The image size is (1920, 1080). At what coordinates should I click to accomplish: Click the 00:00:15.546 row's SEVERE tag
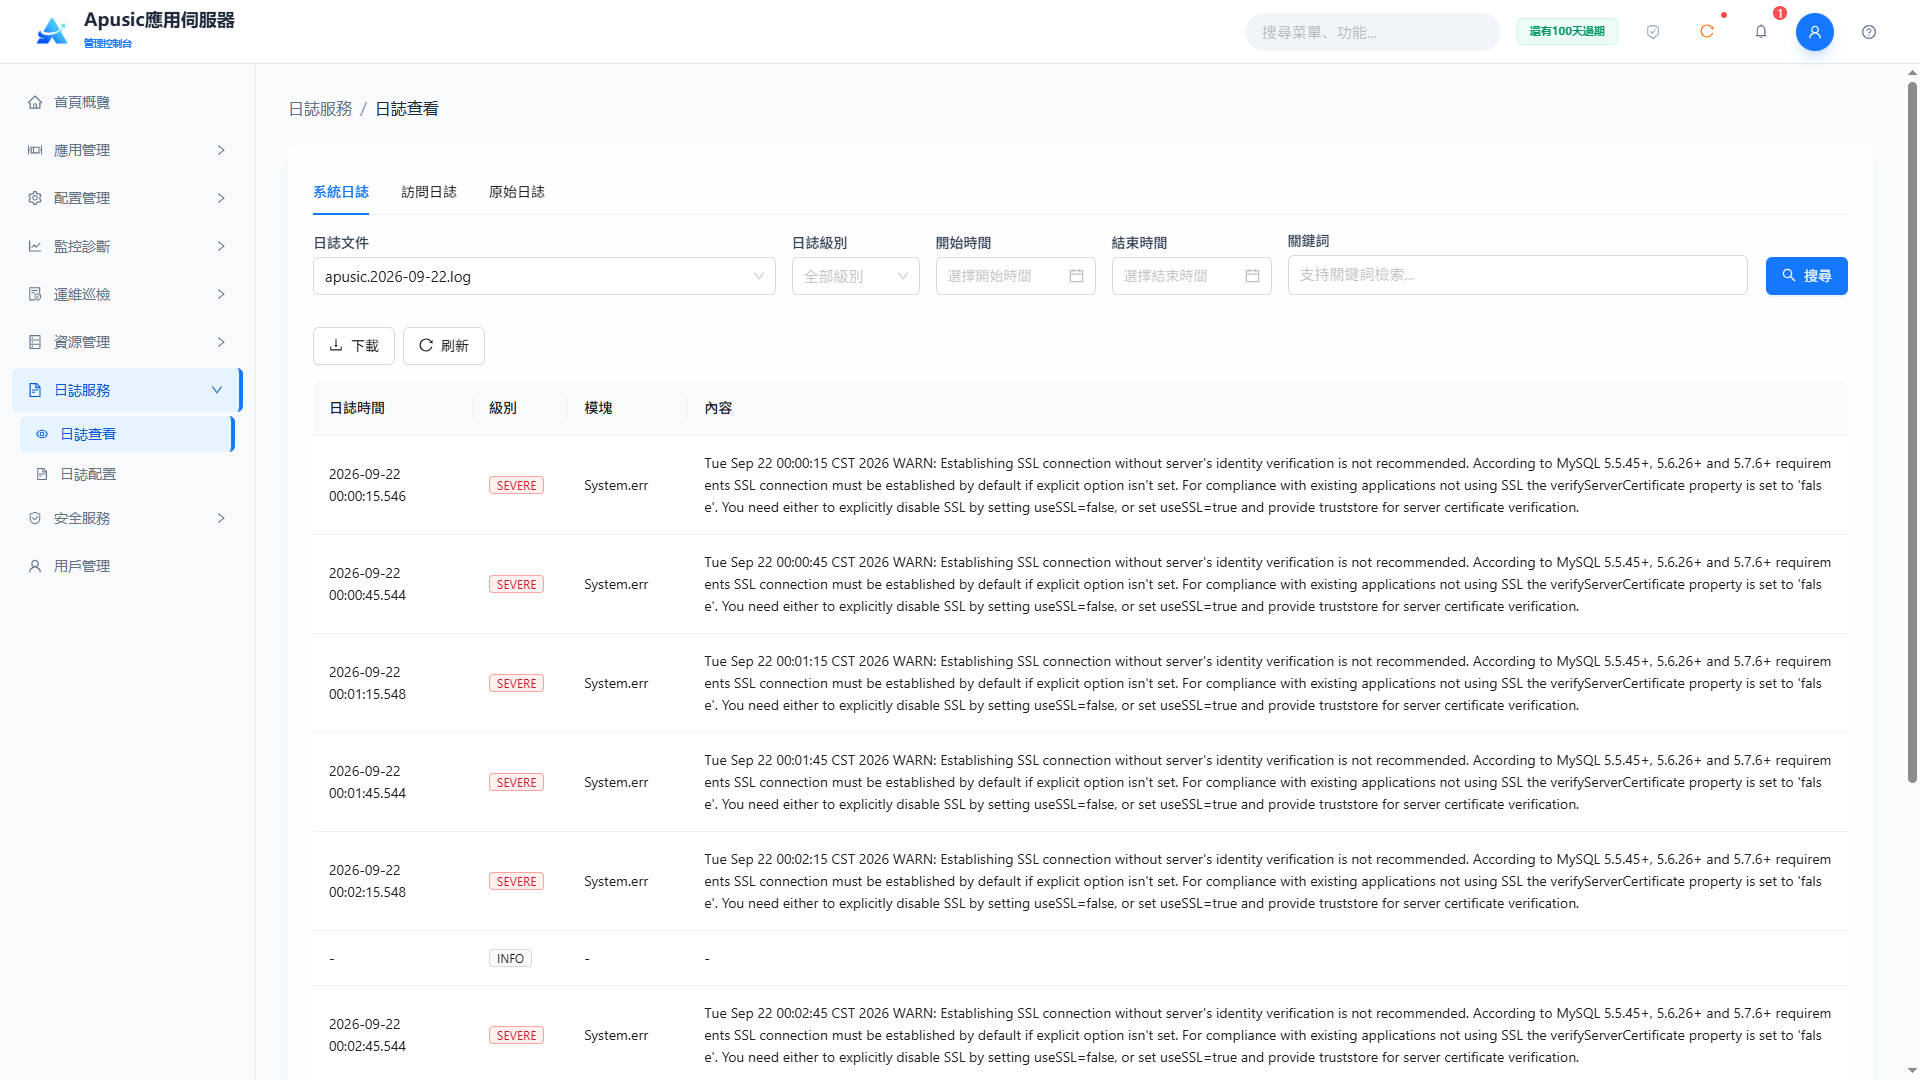point(516,485)
